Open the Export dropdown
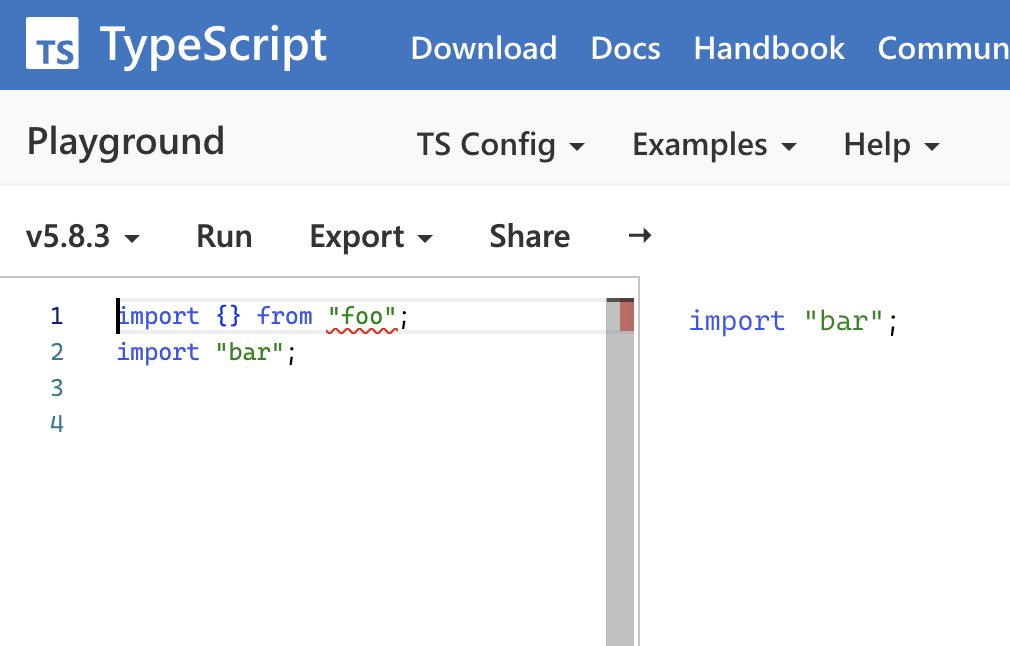The image size is (1010, 646). point(371,236)
